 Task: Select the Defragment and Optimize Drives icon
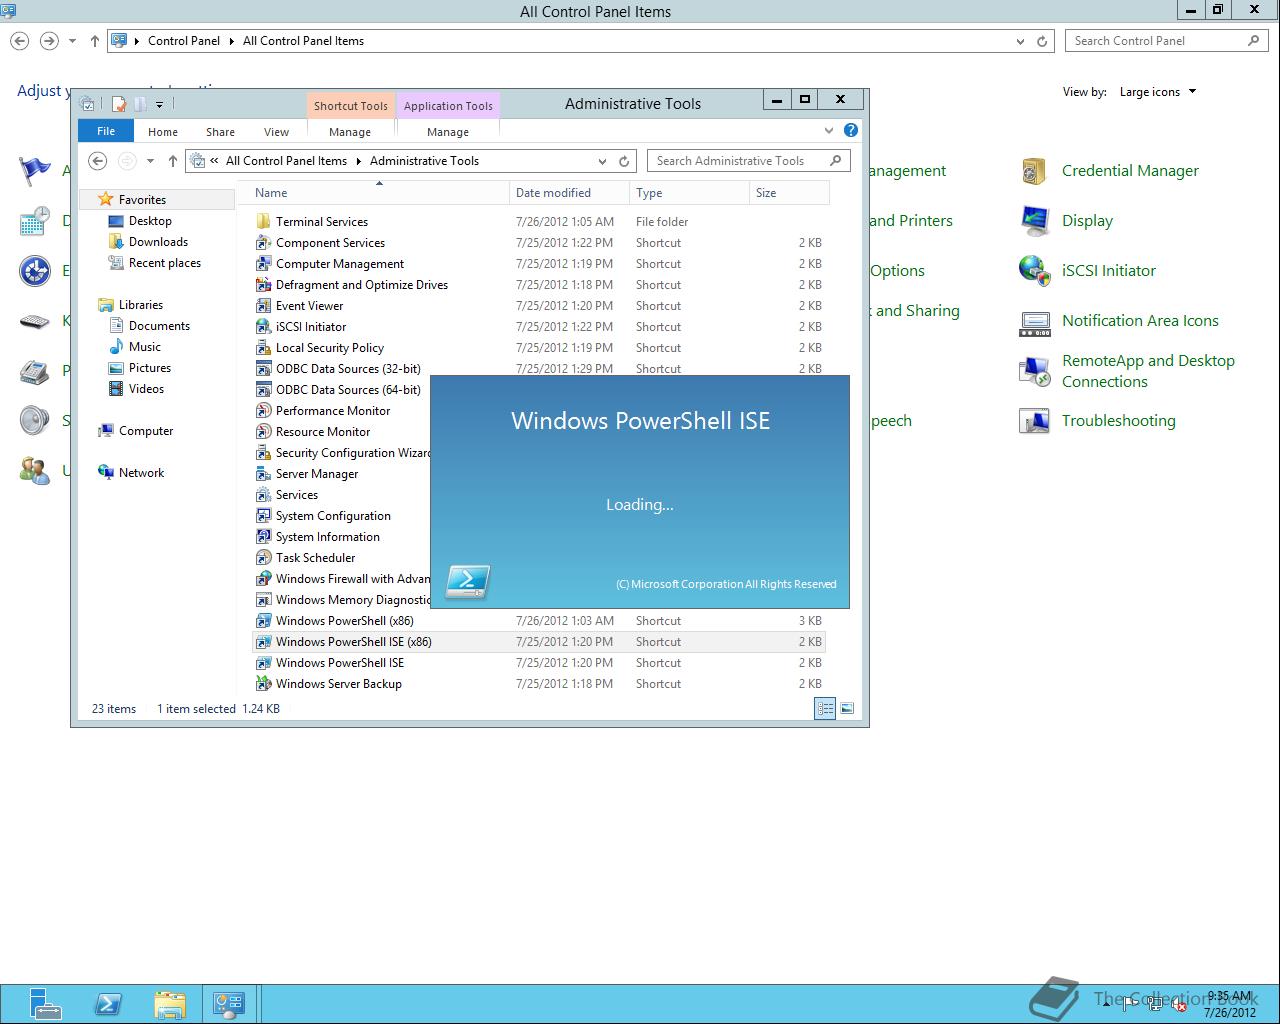pos(263,285)
